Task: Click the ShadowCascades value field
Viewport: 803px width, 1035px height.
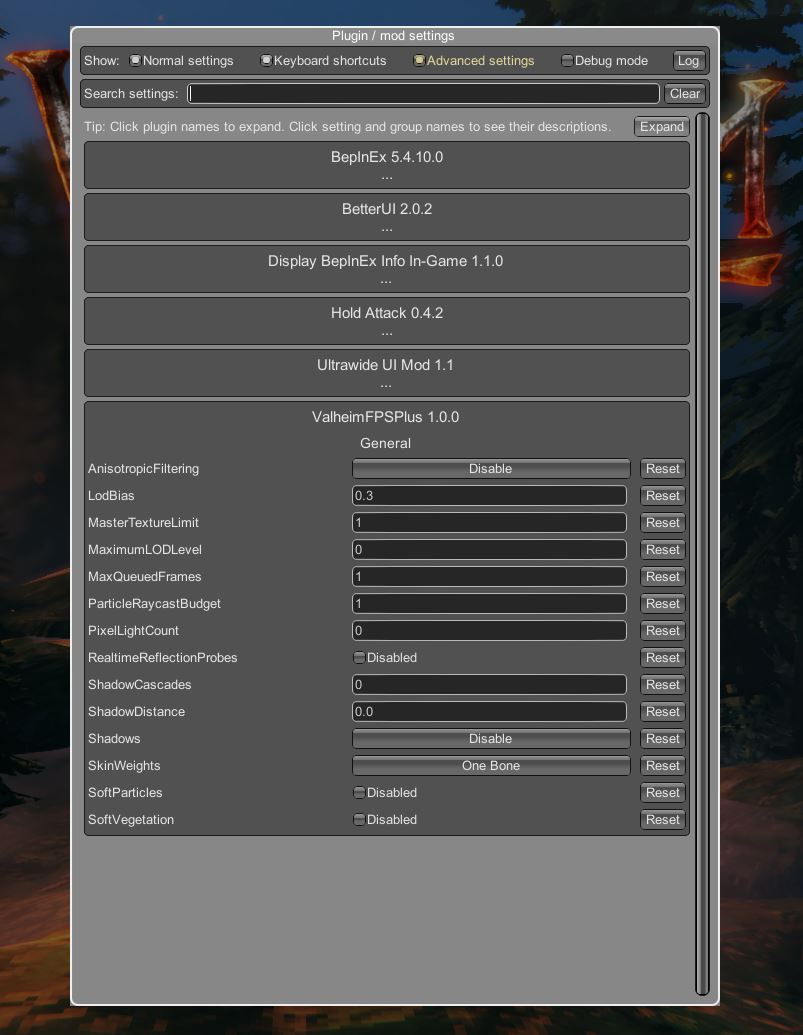Action: pyautogui.click(x=489, y=684)
